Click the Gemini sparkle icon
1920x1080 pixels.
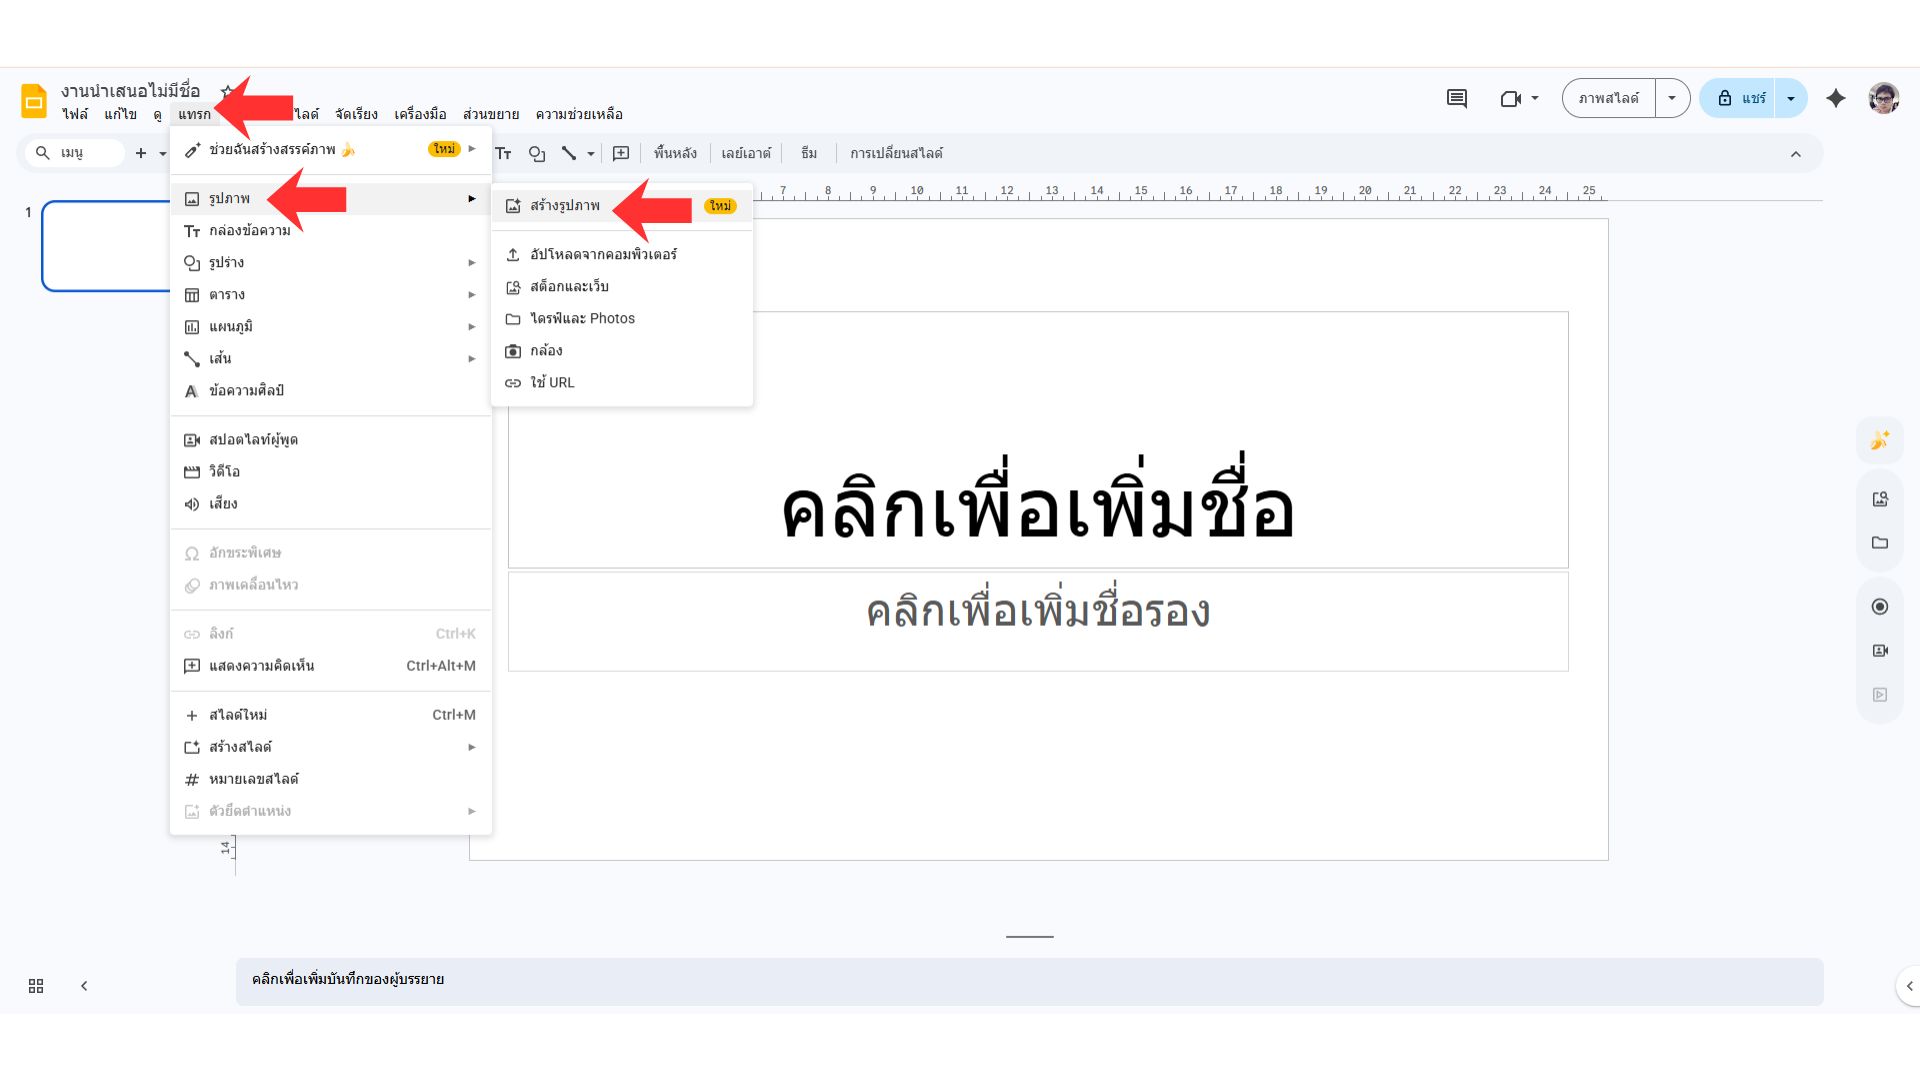tap(1835, 98)
